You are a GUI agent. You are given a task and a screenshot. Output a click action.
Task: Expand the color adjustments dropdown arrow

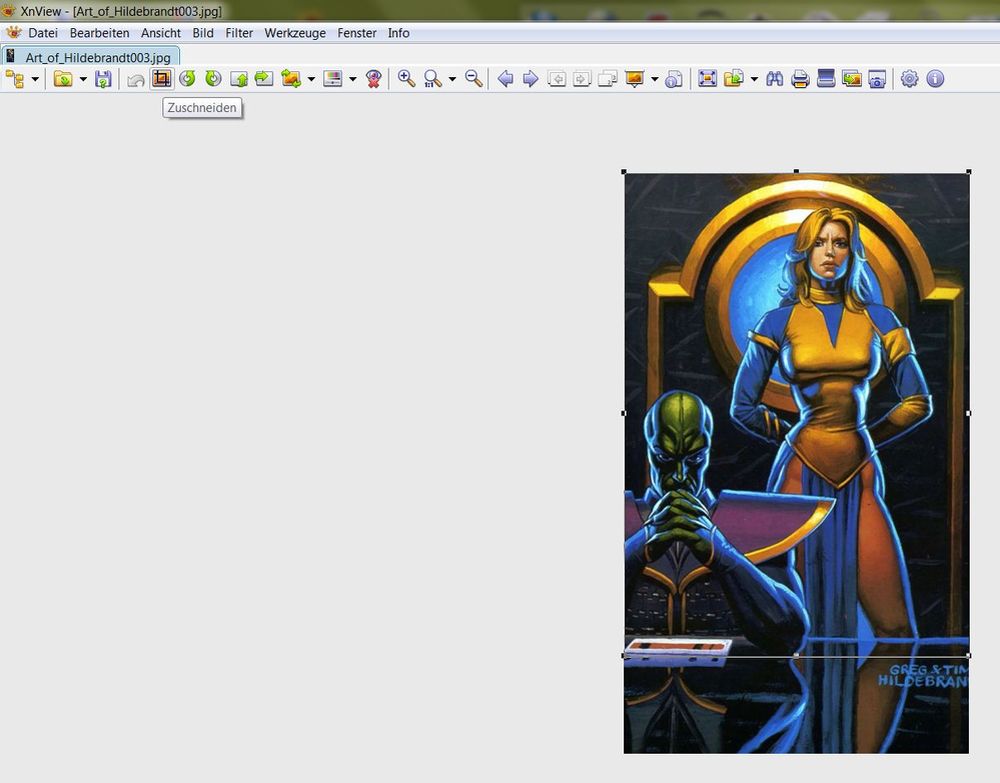click(x=353, y=79)
